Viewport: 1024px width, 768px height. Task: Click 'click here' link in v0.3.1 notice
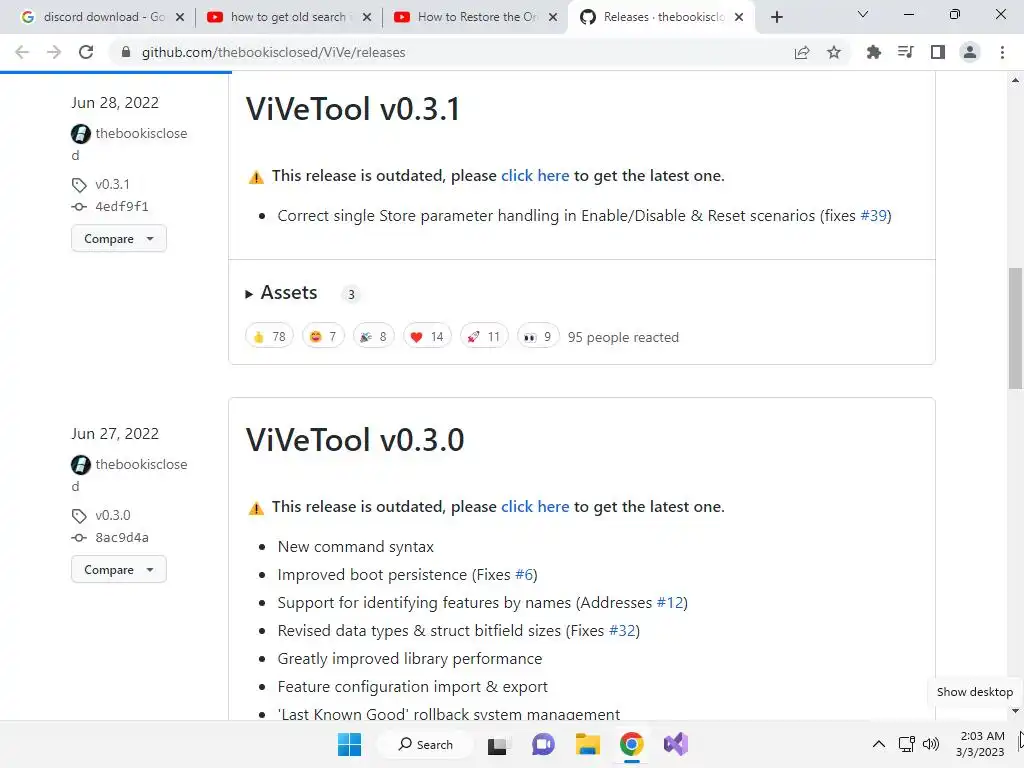(535, 176)
